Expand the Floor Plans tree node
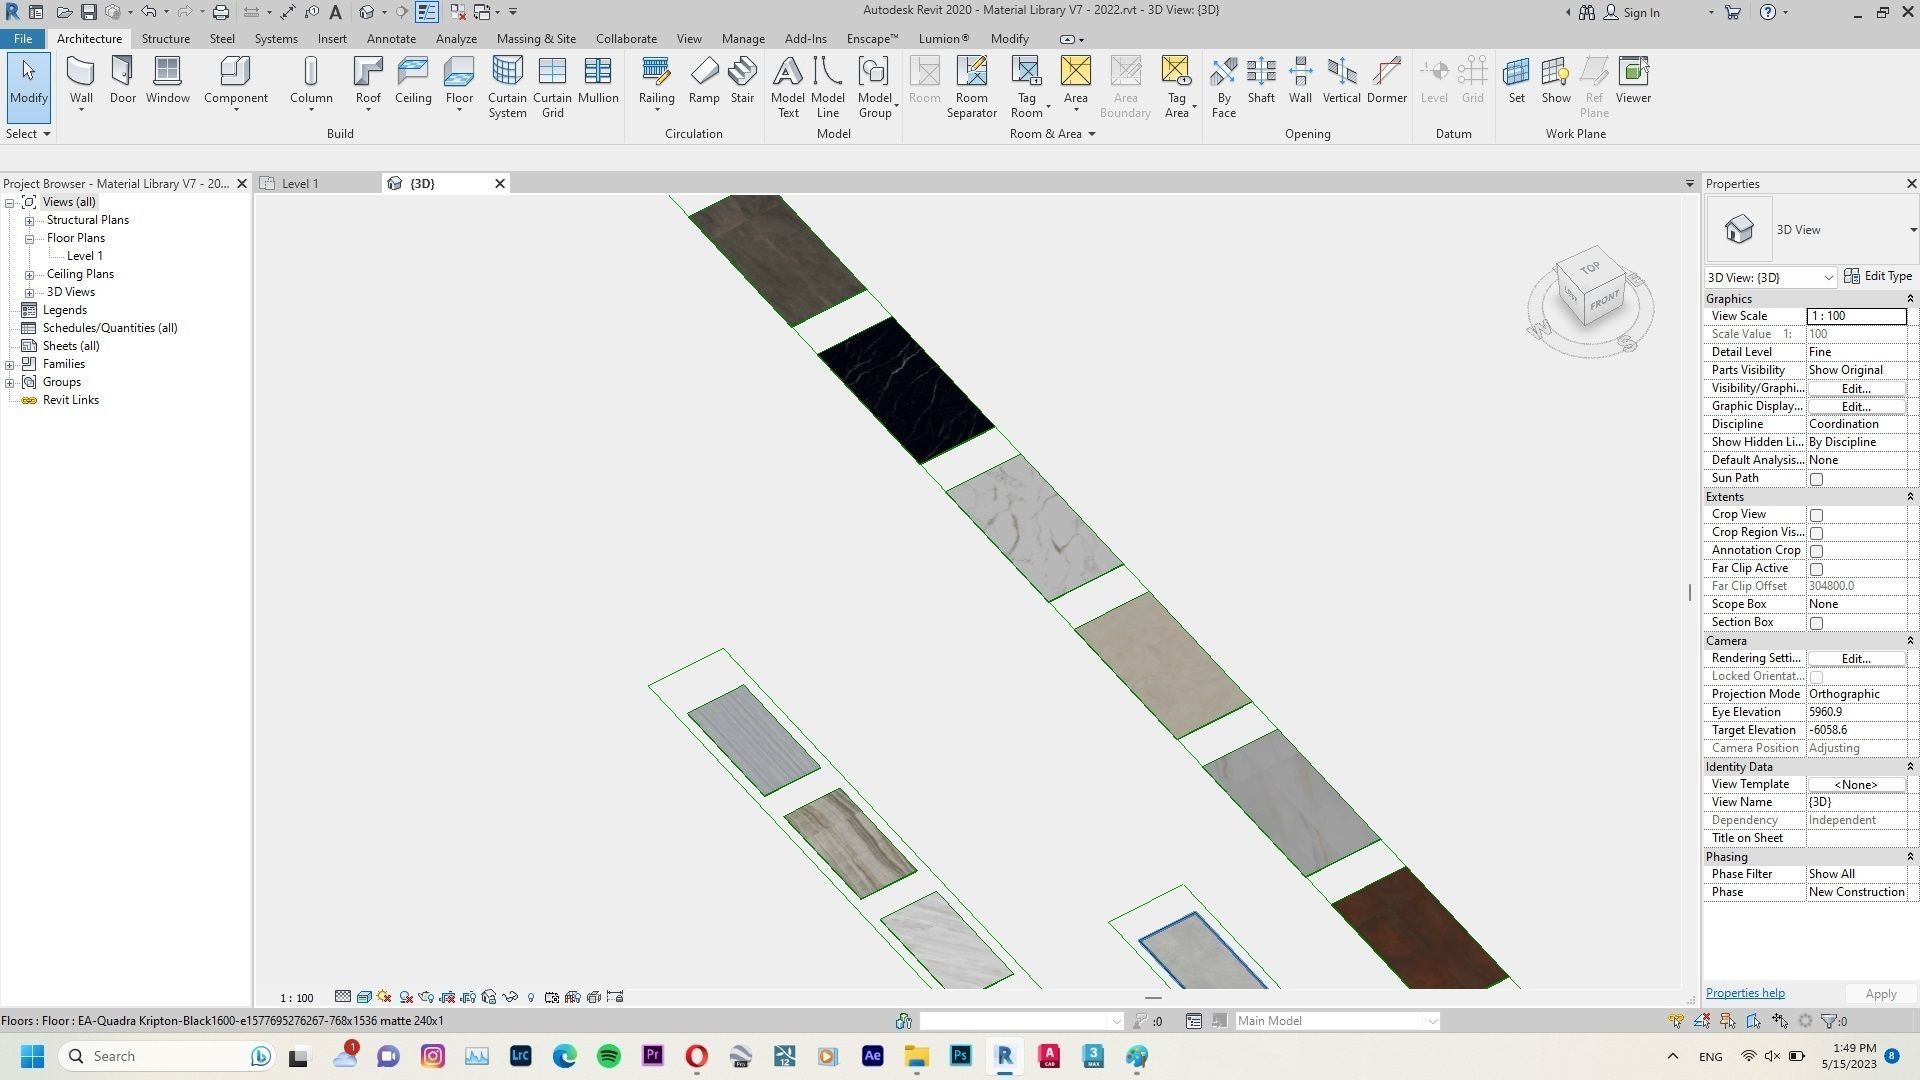The image size is (1920, 1080). pos(31,237)
